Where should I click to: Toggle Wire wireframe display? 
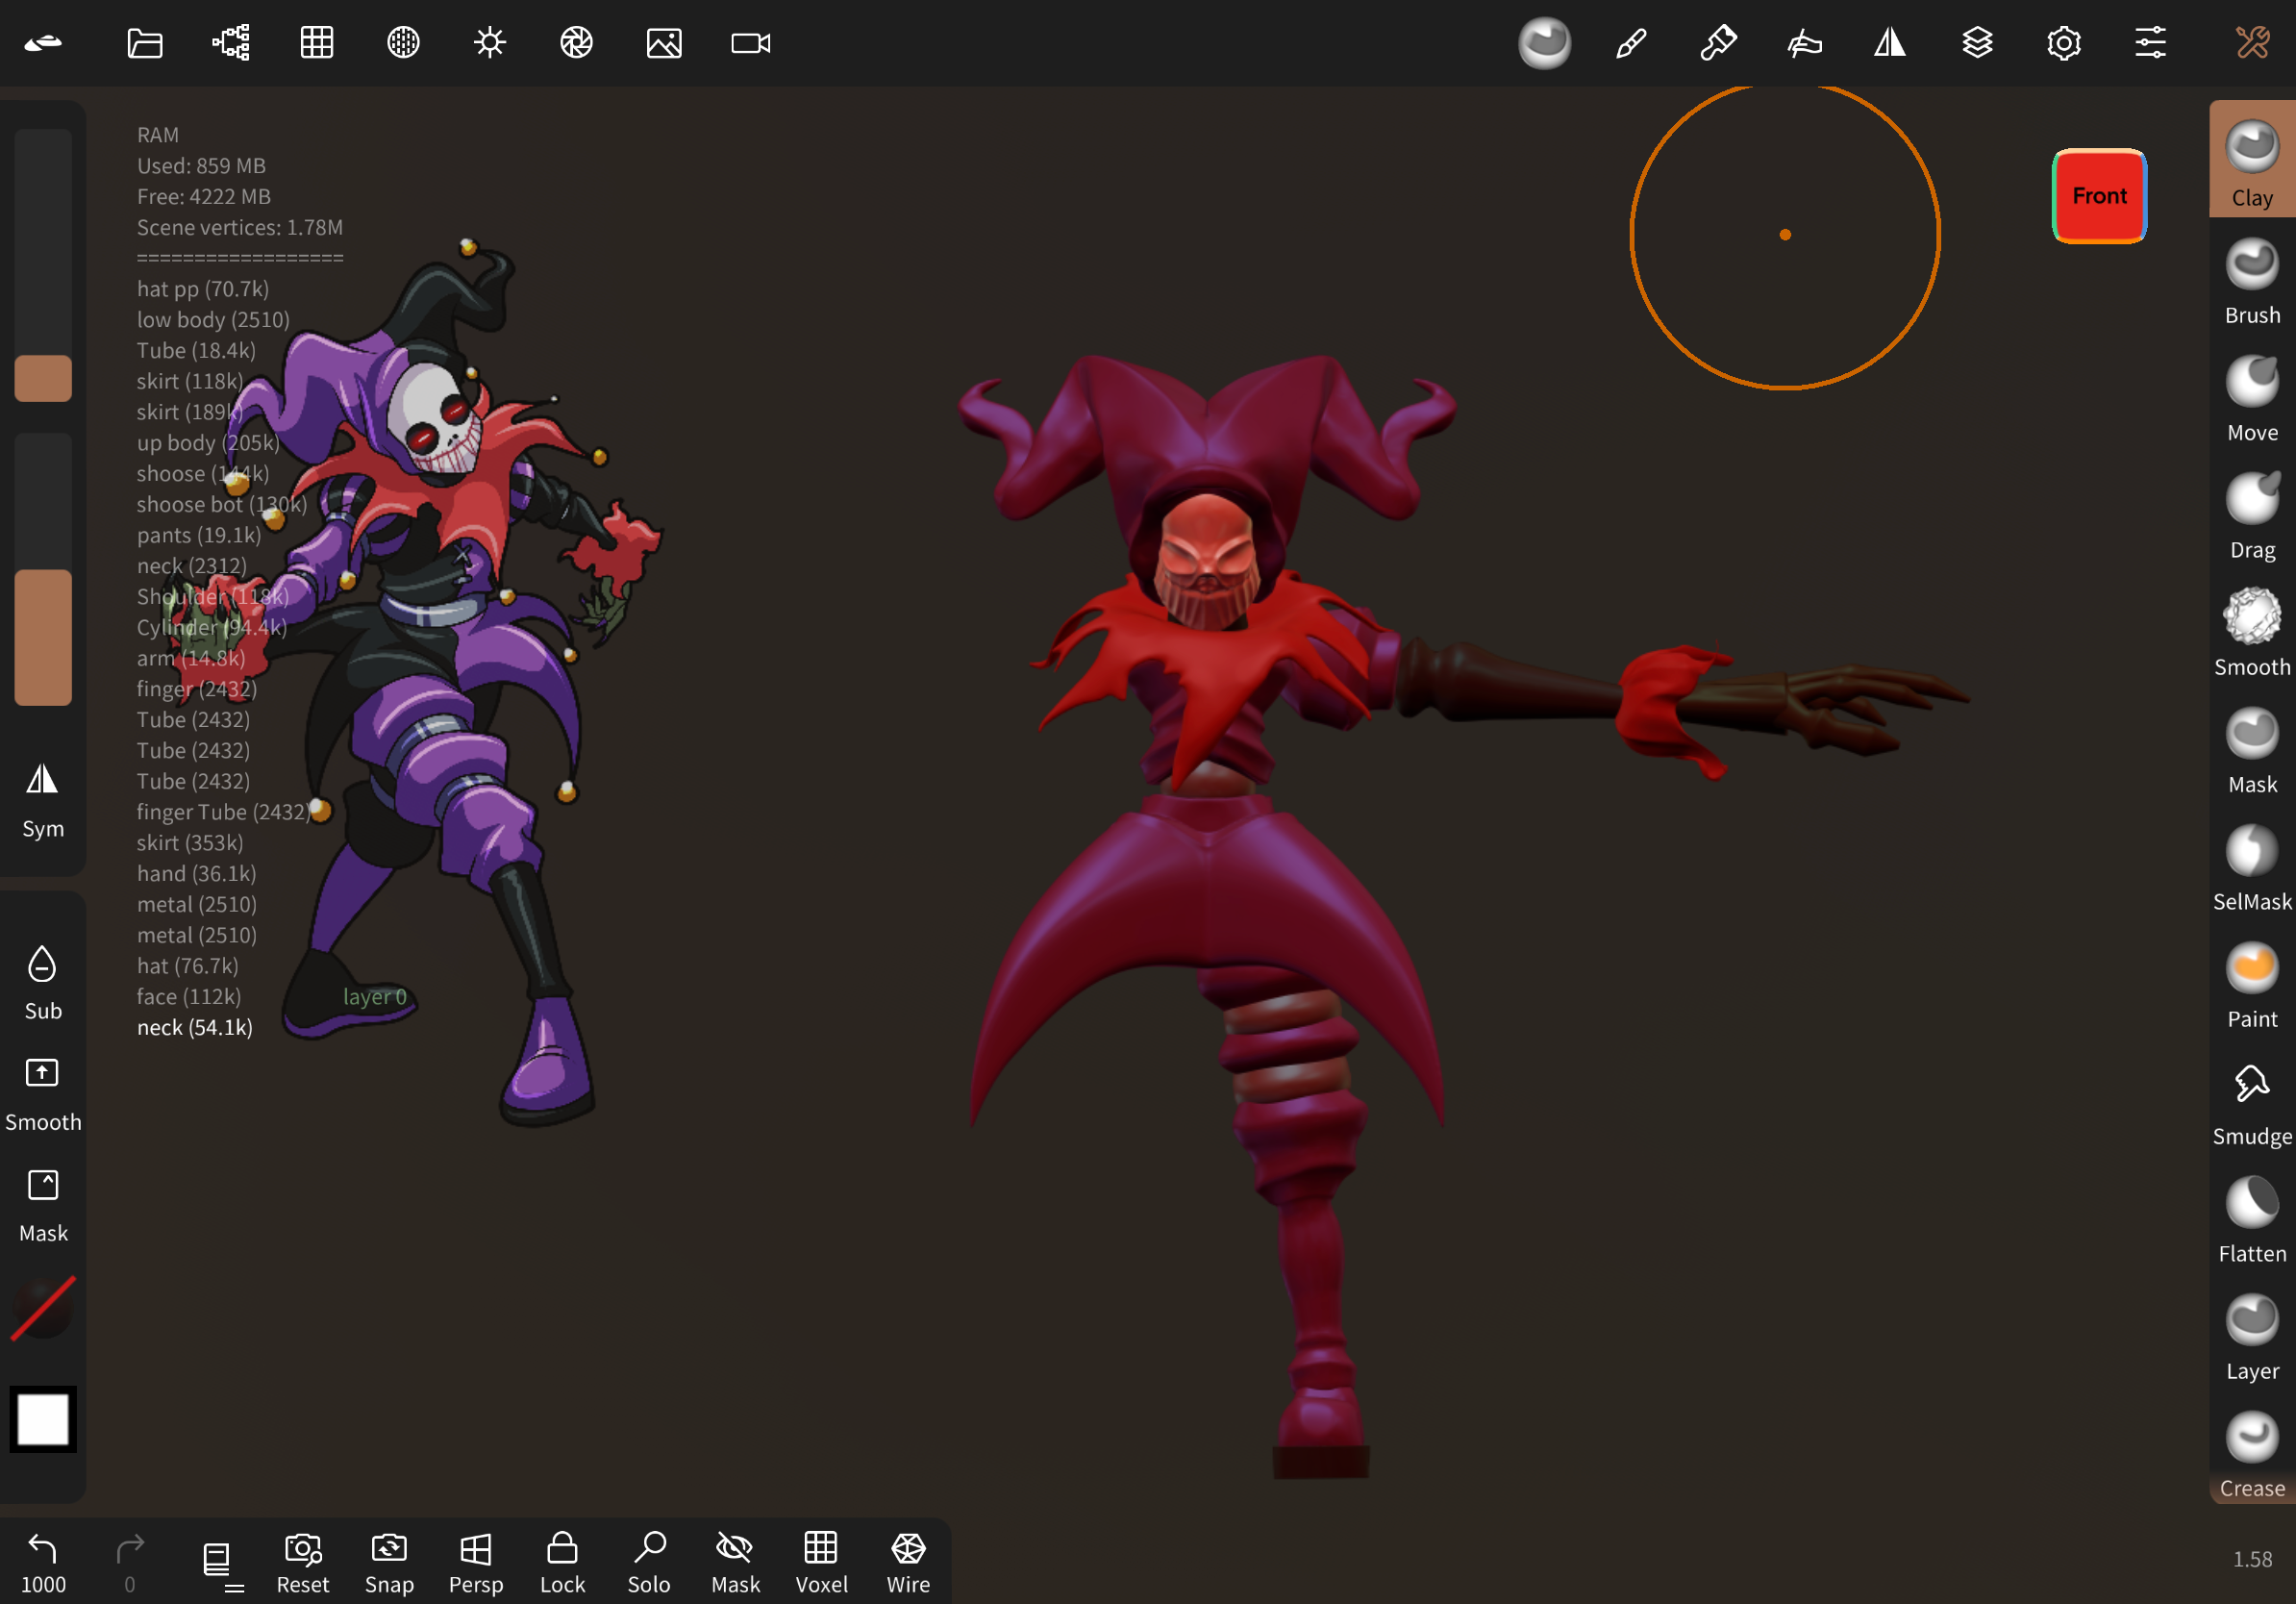[908, 1563]
